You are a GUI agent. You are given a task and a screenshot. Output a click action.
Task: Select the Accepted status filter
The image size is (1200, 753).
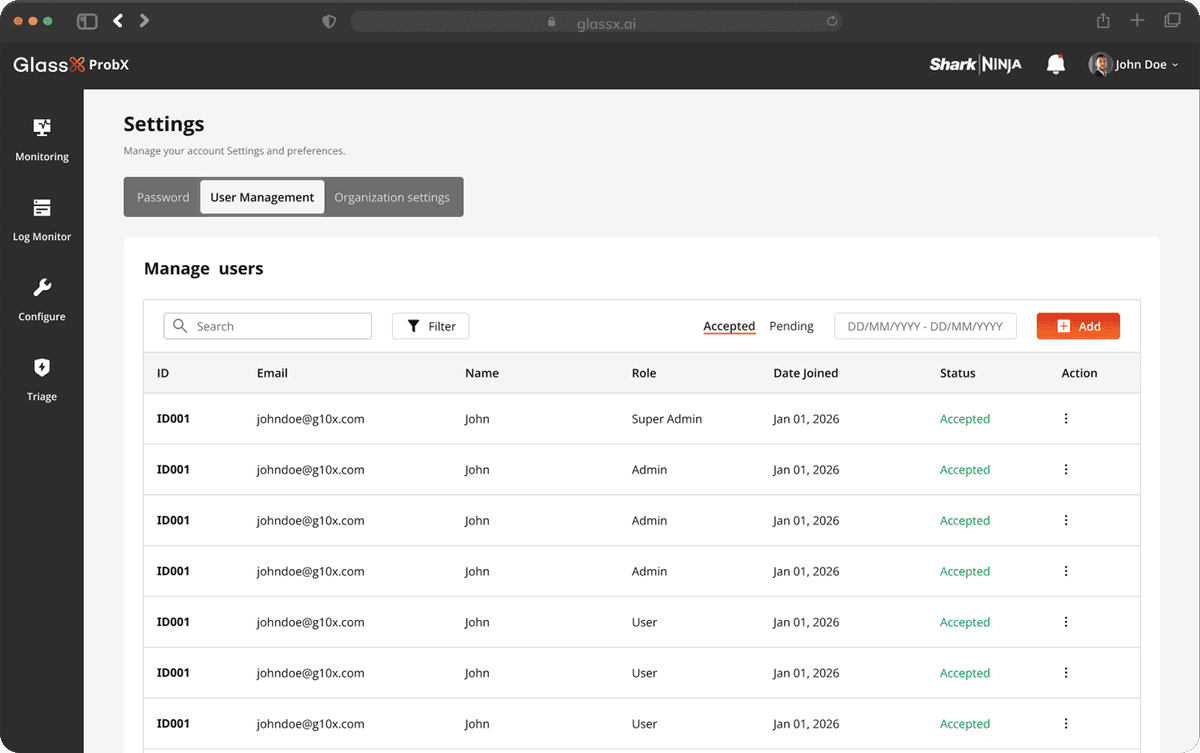729,326
